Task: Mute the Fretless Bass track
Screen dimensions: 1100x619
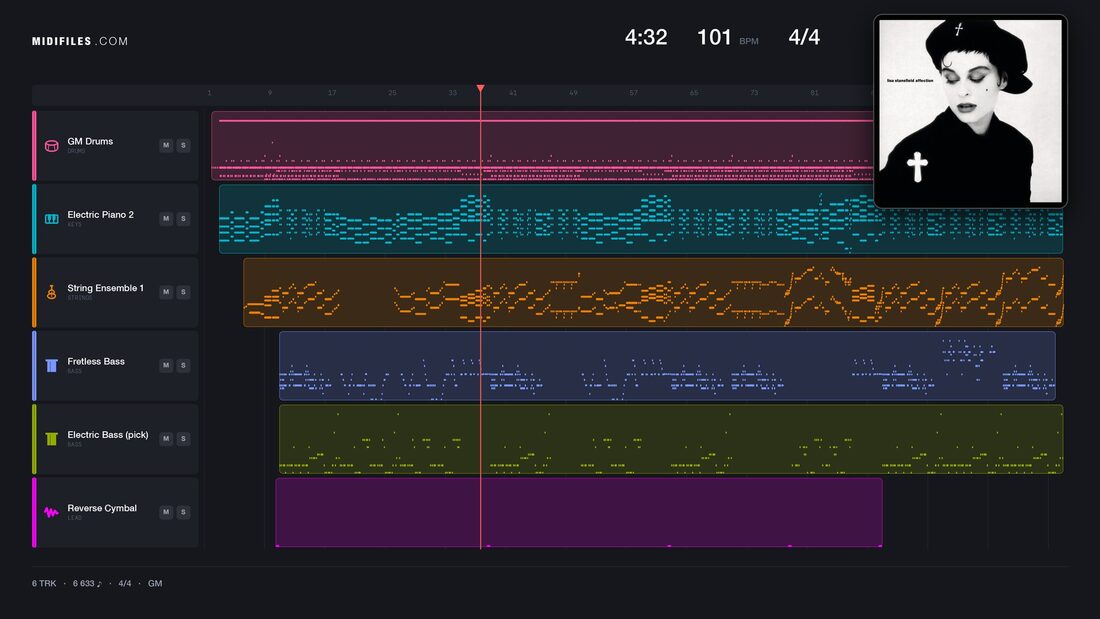Action: (166, 366)
